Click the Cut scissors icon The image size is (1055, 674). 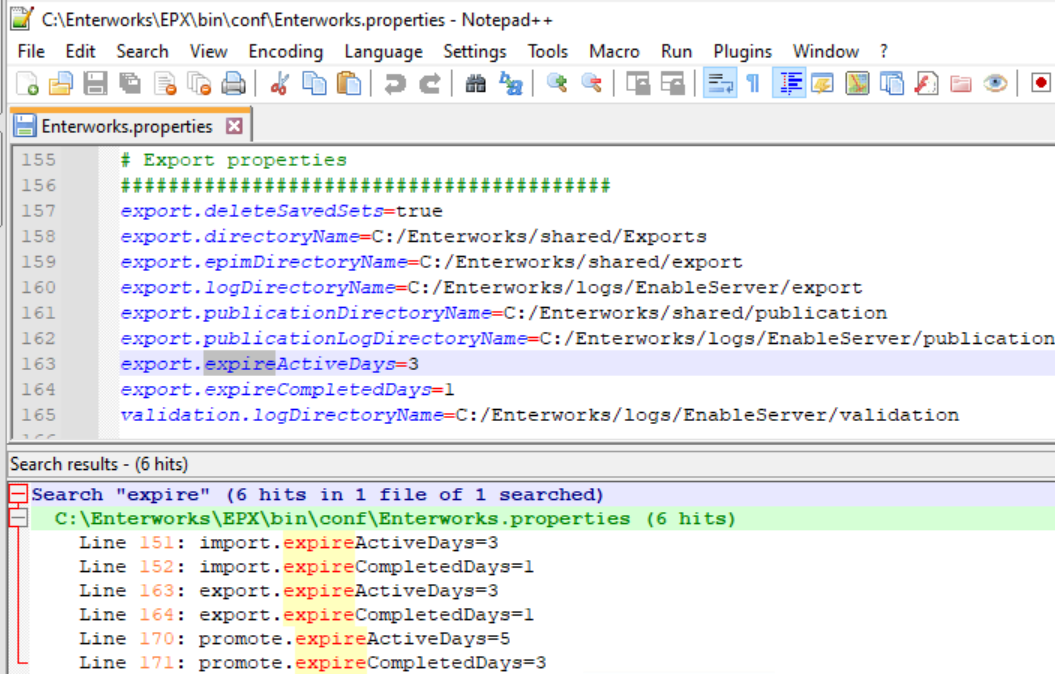(280, 84)
